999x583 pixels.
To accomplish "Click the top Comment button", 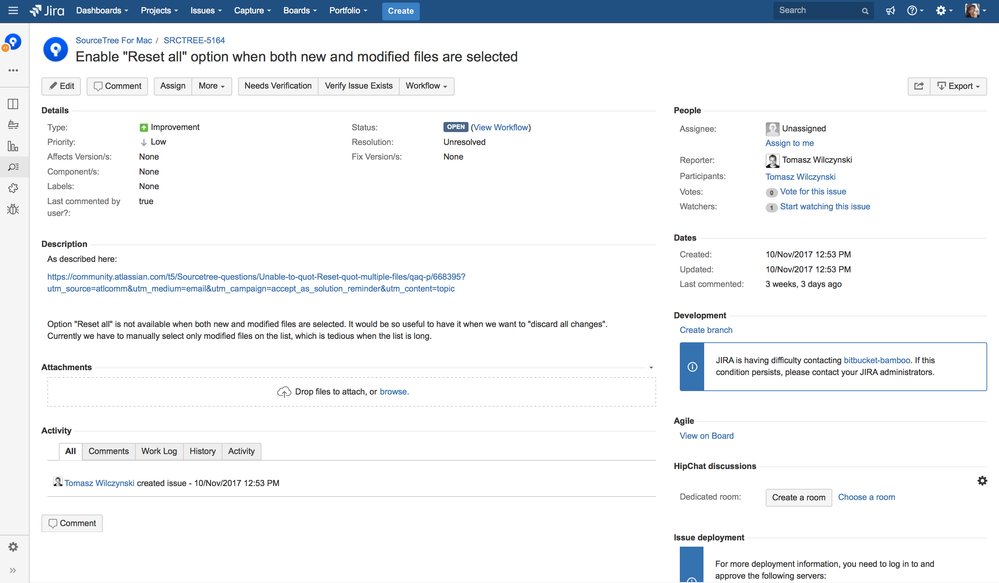I will click(117, 86).
